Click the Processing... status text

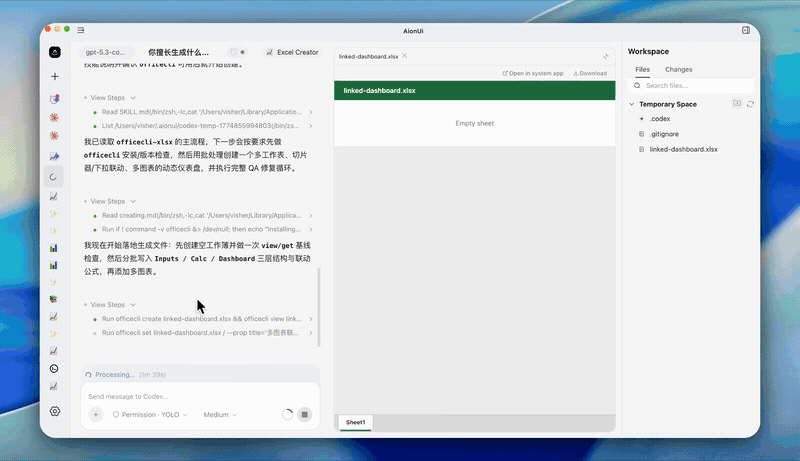point(115,374)
